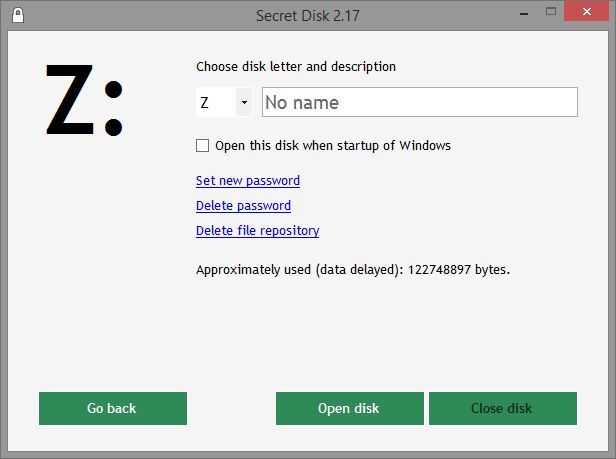Click the 'Open this disk when startup' label
Image resolution: width=616 pixels, height=459 pixels.
(333, 145)
